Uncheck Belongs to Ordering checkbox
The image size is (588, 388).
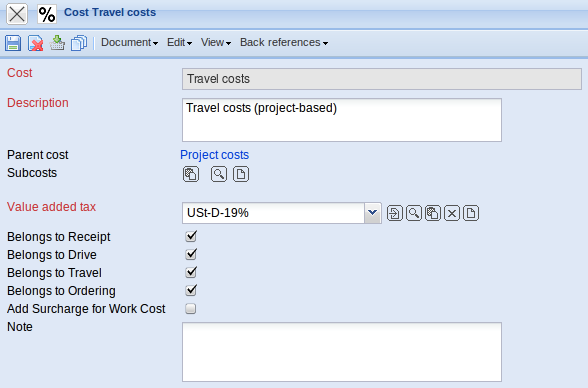[x=191, y=290]
